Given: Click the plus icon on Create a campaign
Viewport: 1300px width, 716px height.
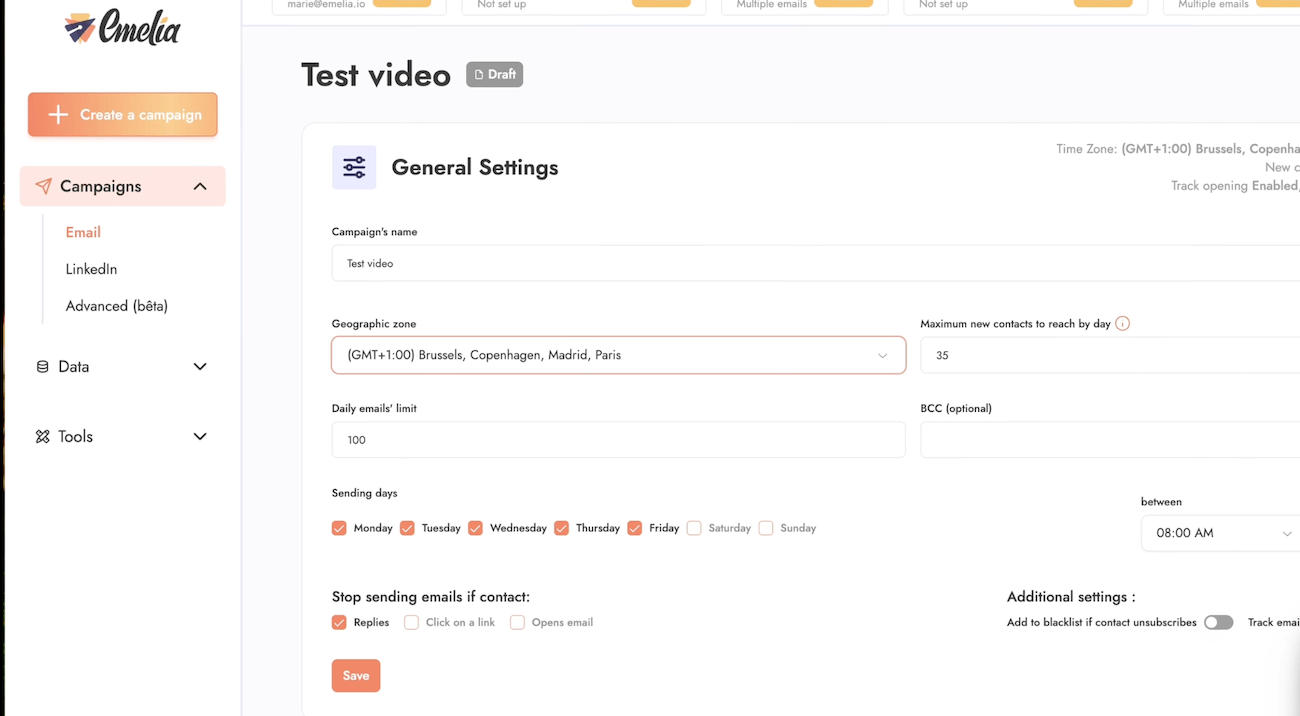Looking at the screenshot, I should [x=58, y=115].
